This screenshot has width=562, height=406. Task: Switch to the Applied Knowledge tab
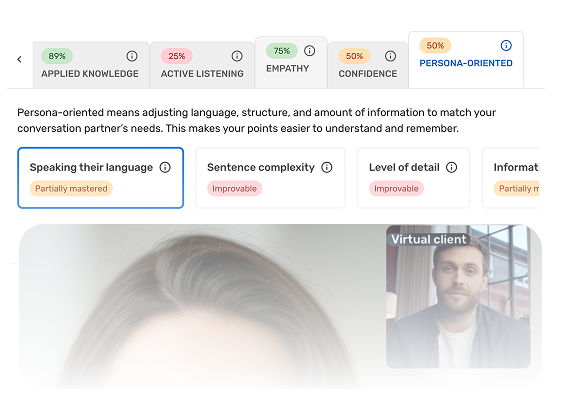[x=91, y=65]
